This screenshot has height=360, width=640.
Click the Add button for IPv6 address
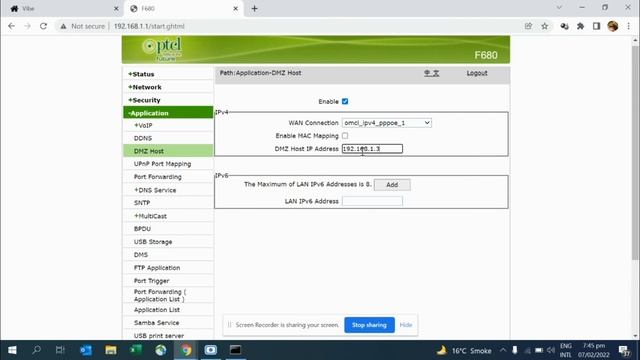coord(392,184)
